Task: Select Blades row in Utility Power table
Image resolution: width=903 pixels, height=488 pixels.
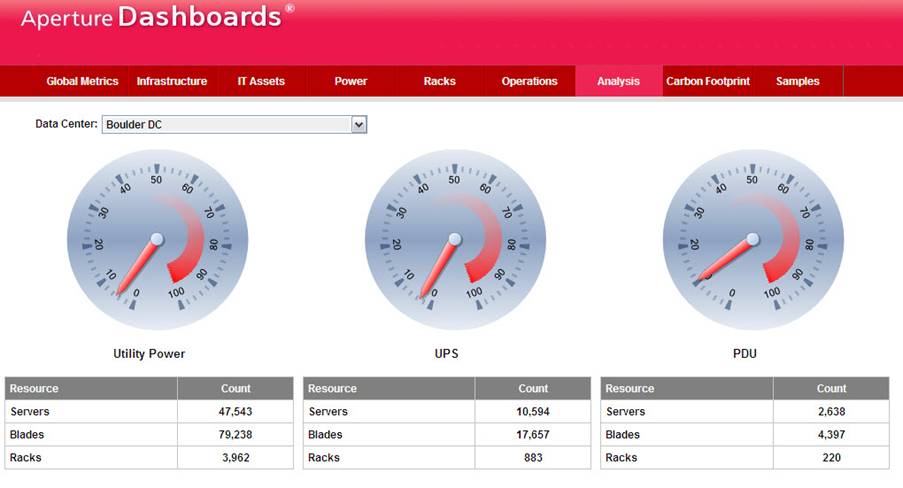Action: click(x=149, y=434)
